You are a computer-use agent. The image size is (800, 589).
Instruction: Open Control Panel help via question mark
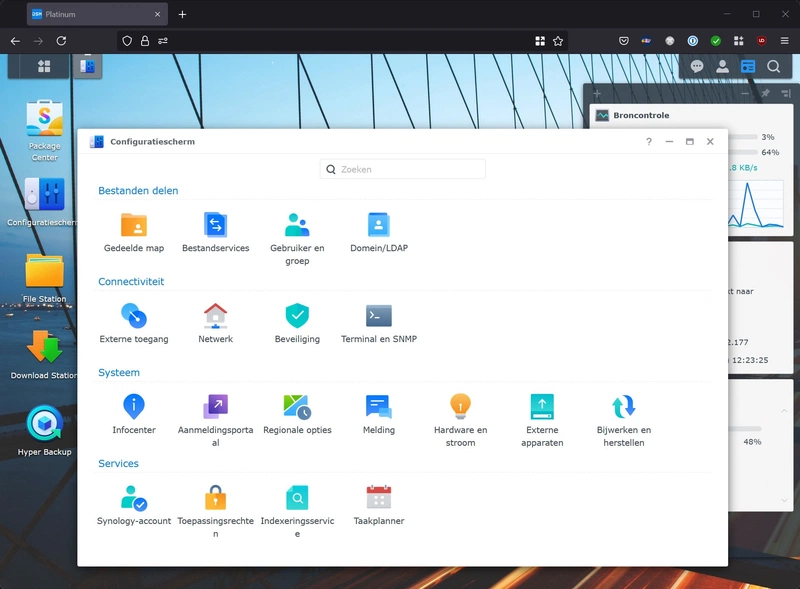pyautogui.click(x=647, y=142)
